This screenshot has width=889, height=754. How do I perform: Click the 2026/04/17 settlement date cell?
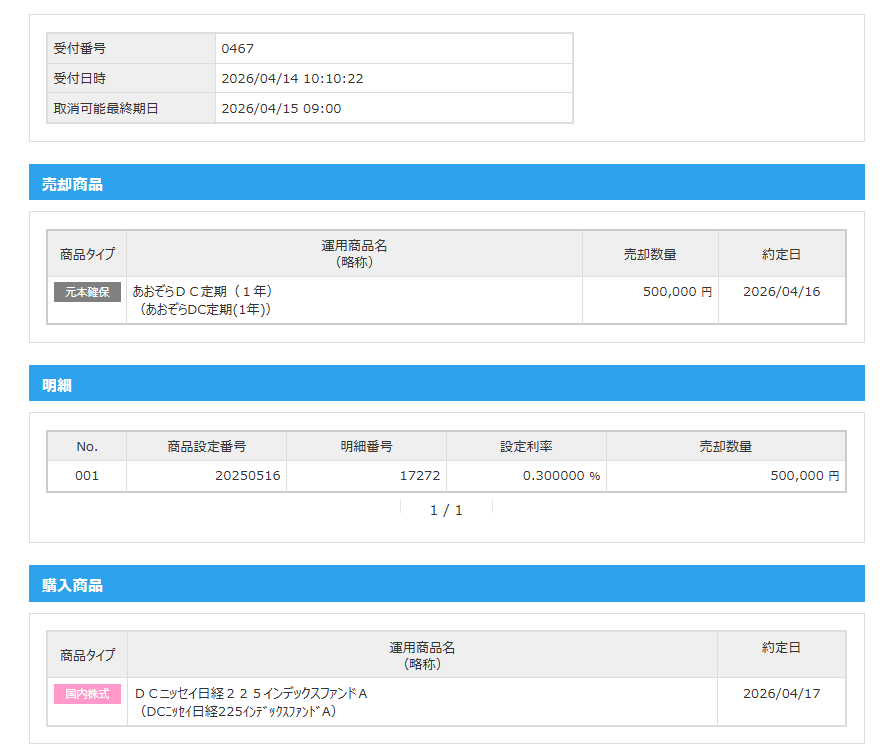coord(781,693)
